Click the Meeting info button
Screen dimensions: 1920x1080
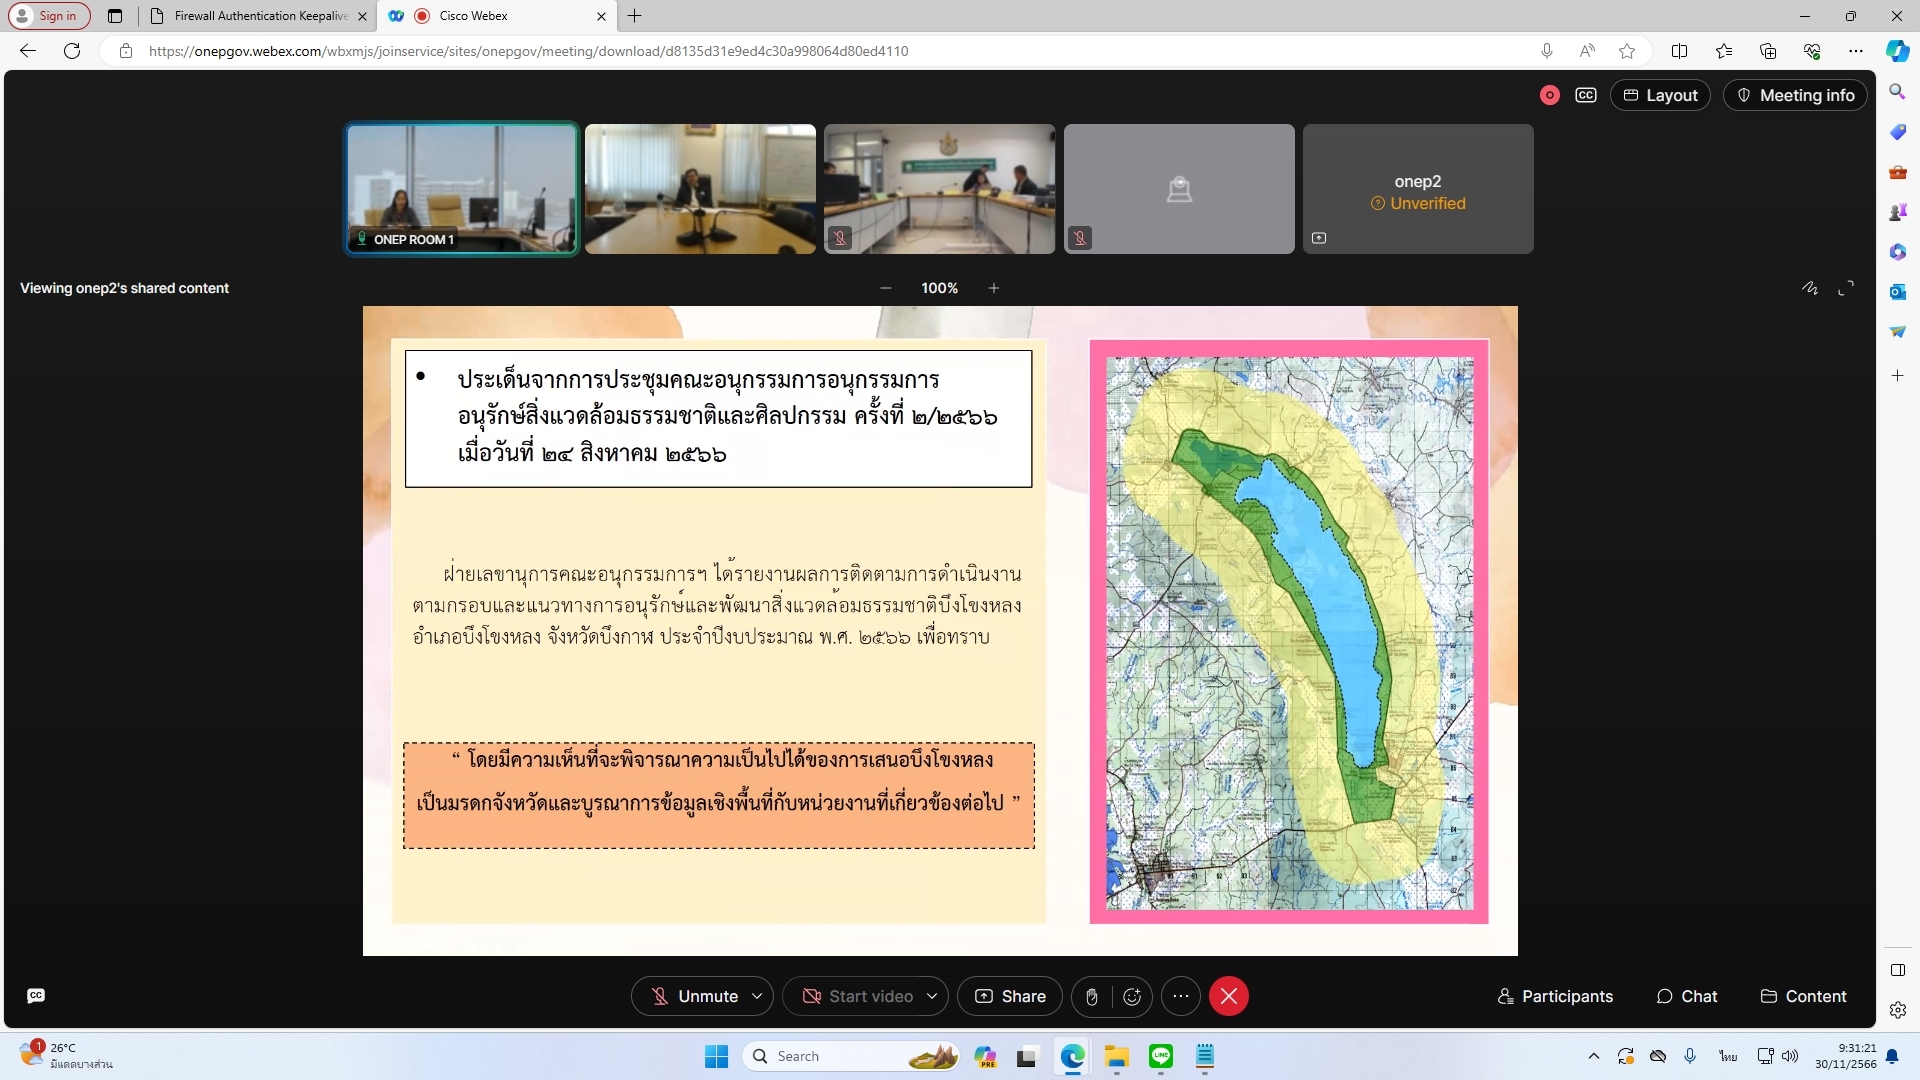(x=1795, y=95)
